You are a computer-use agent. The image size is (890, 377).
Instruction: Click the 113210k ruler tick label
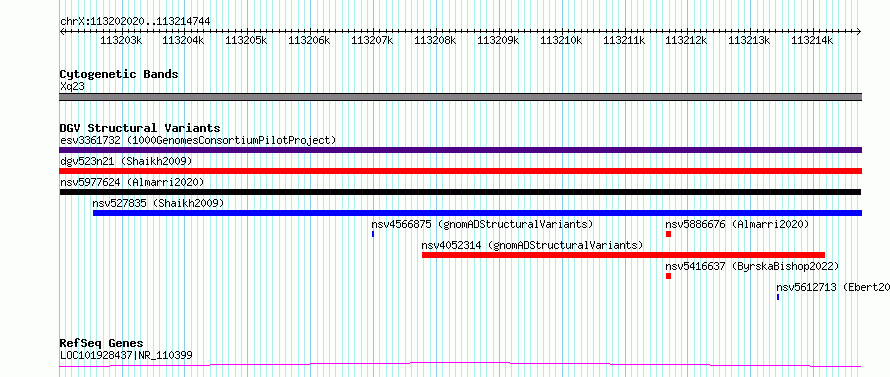coord(561,41)
